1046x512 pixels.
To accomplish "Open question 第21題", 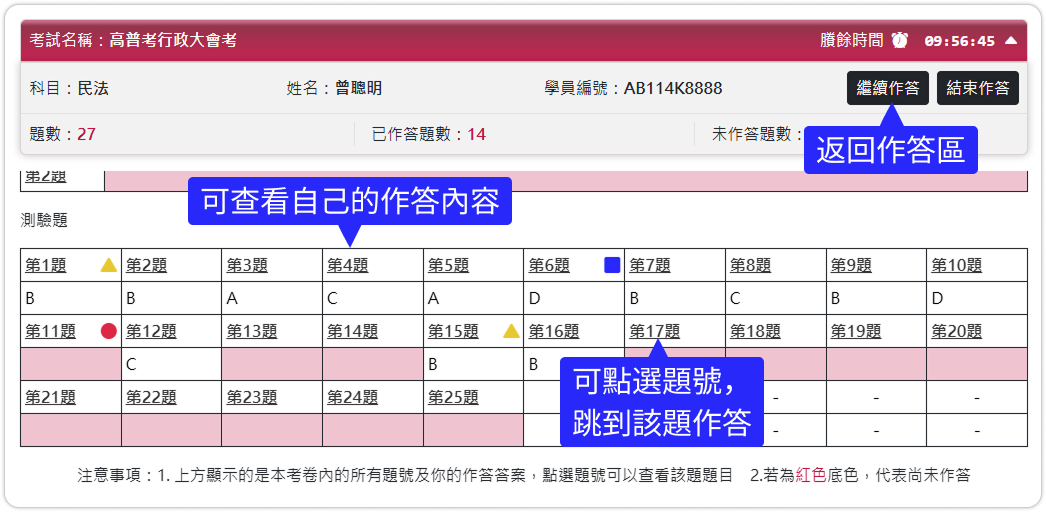I will pos(51,397).
